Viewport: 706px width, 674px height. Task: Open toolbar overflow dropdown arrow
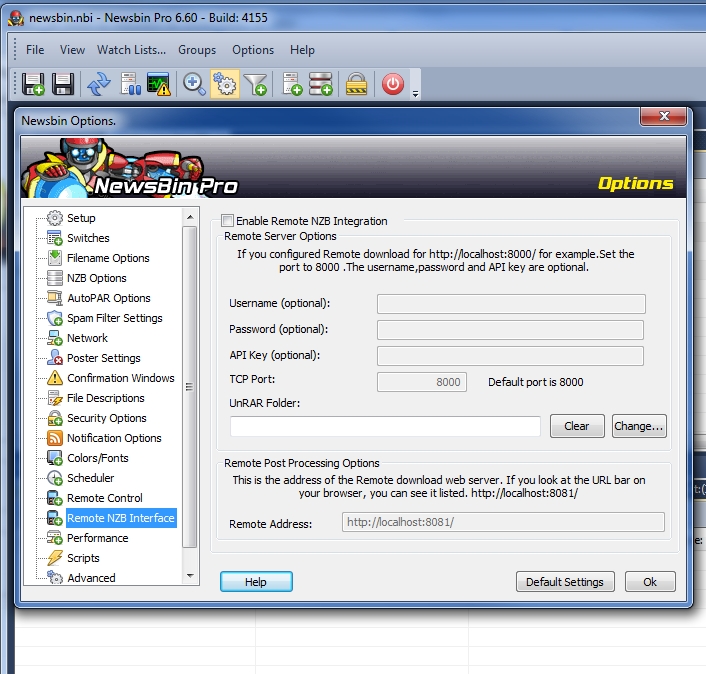416,94
